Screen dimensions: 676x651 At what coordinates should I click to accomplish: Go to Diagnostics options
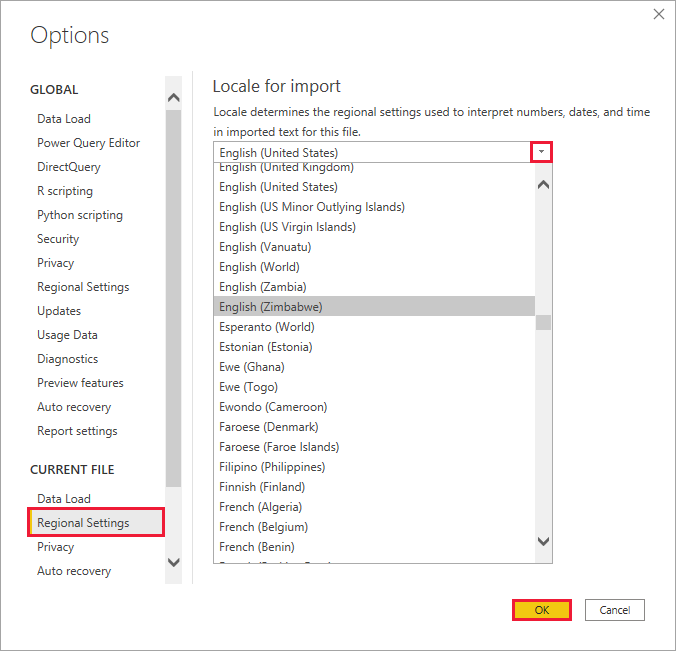point(67,359)
